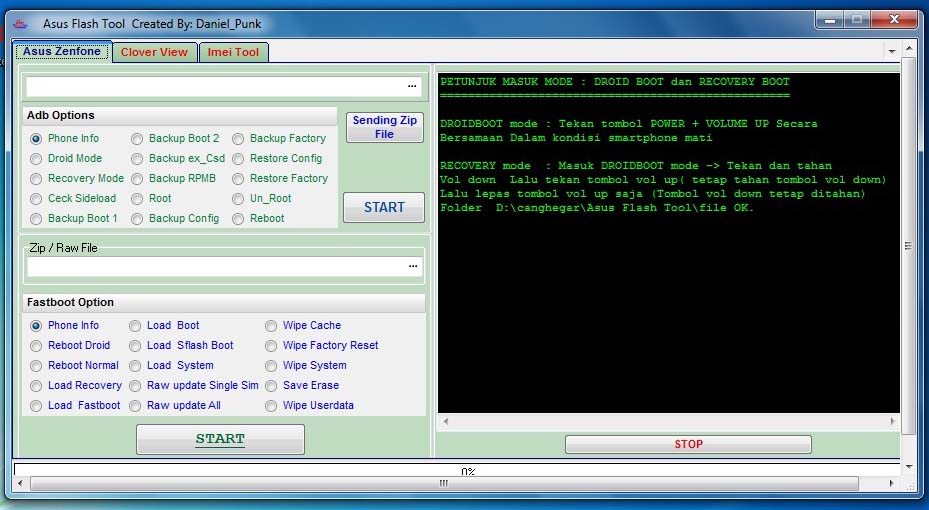Click the red STOP button

pos(688,444)
